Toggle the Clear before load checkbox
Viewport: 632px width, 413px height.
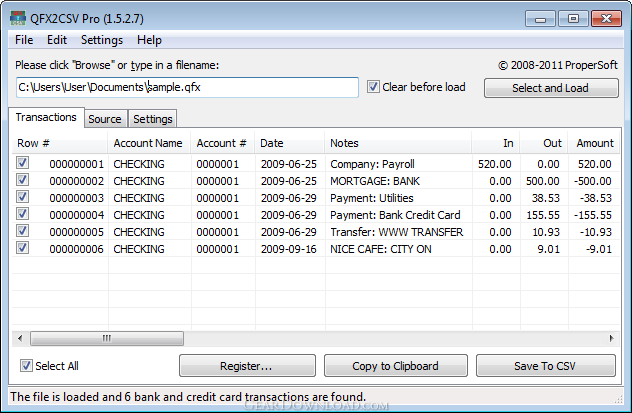click(373, 87)
